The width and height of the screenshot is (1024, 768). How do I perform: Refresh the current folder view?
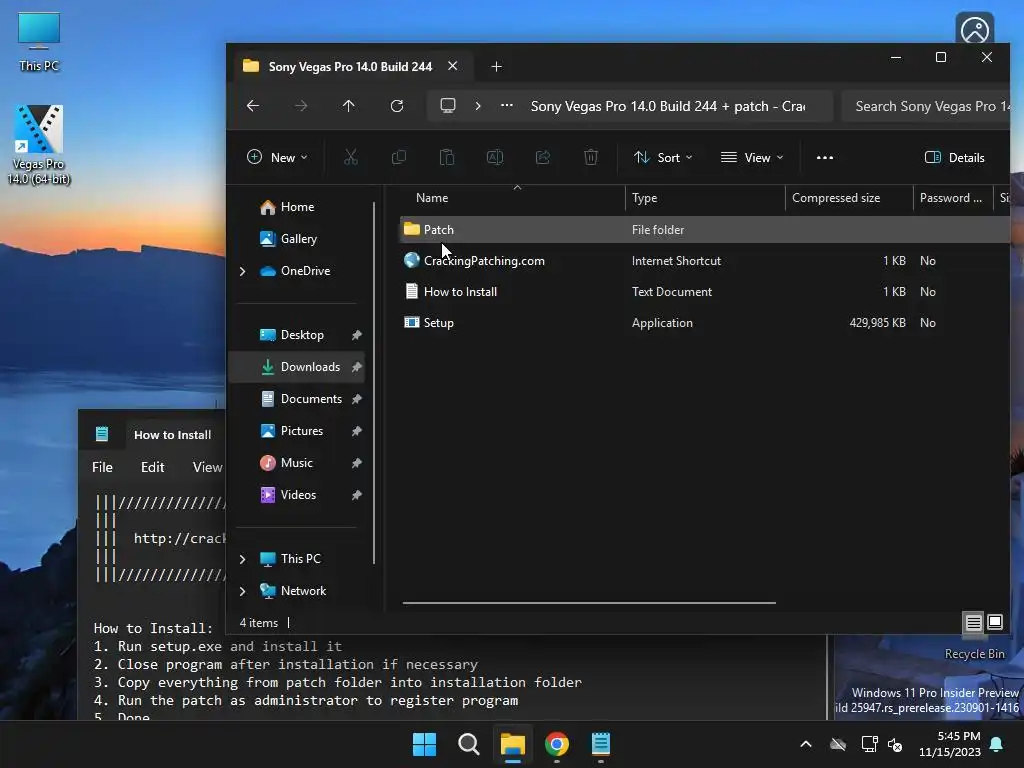[397, 106]
